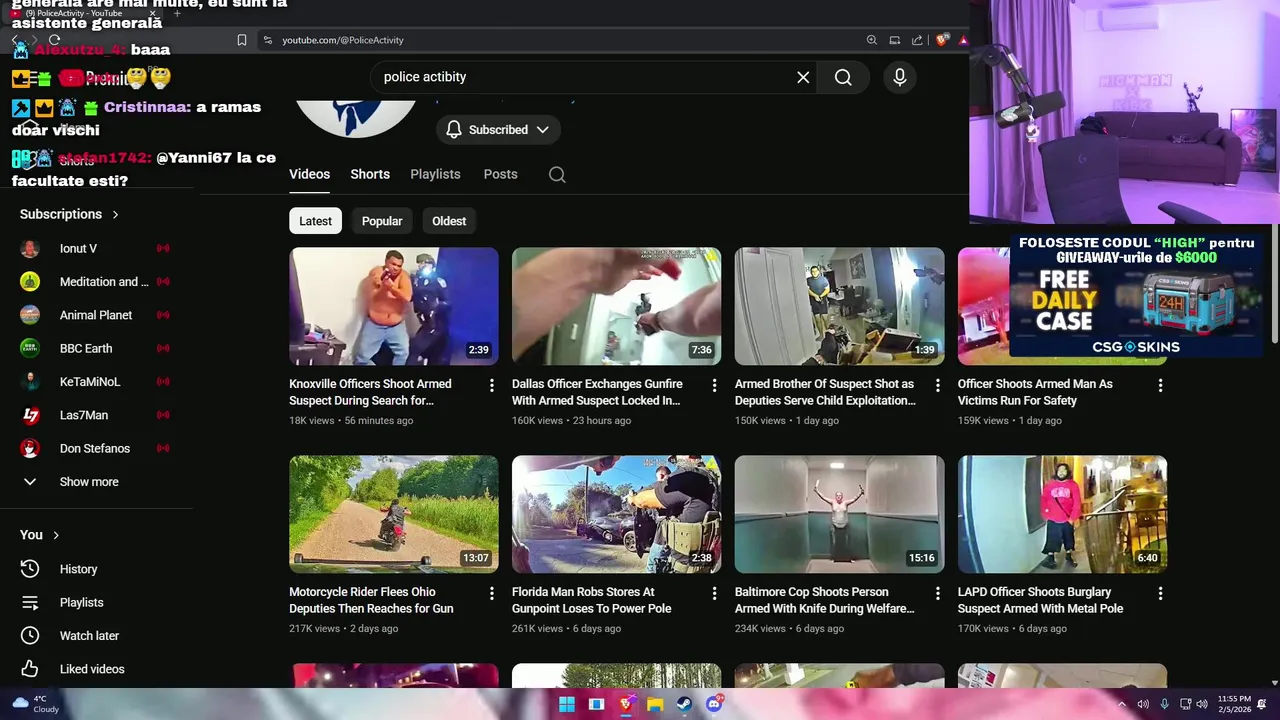Open the taskbar clock 11:55 PM
Viewport: 1280px width, 720px height.
pos(1234,704)
